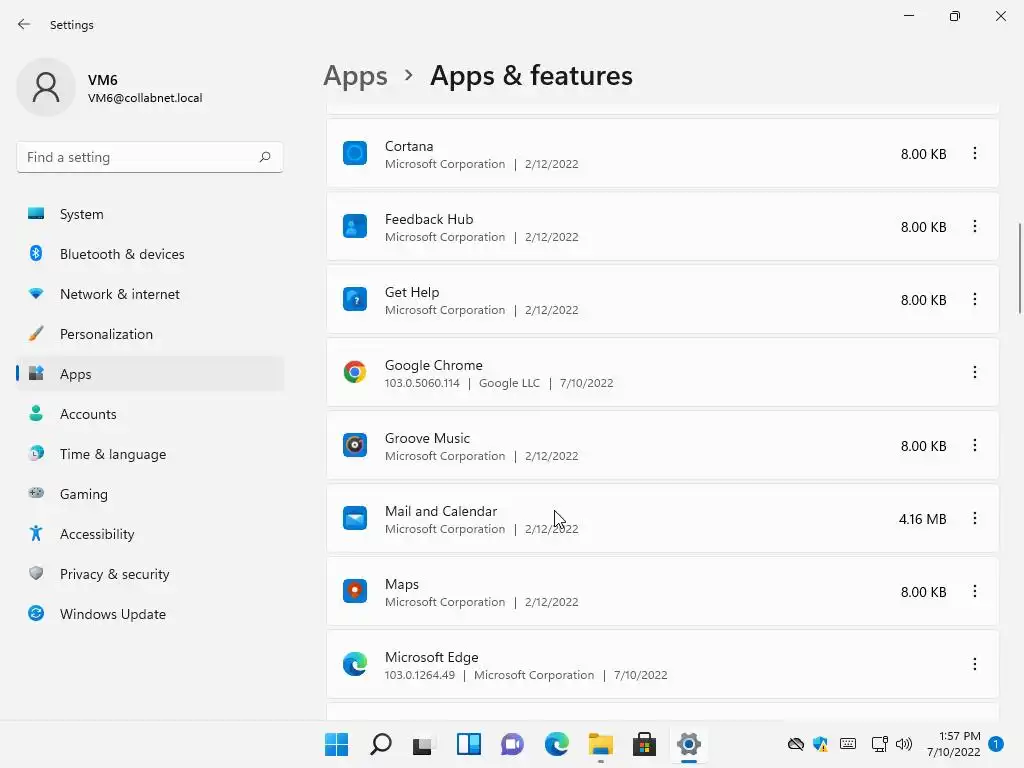1024x768 pixels.
Task: Open Bluetooth & devices settings
Action: [x=150, y=254]
